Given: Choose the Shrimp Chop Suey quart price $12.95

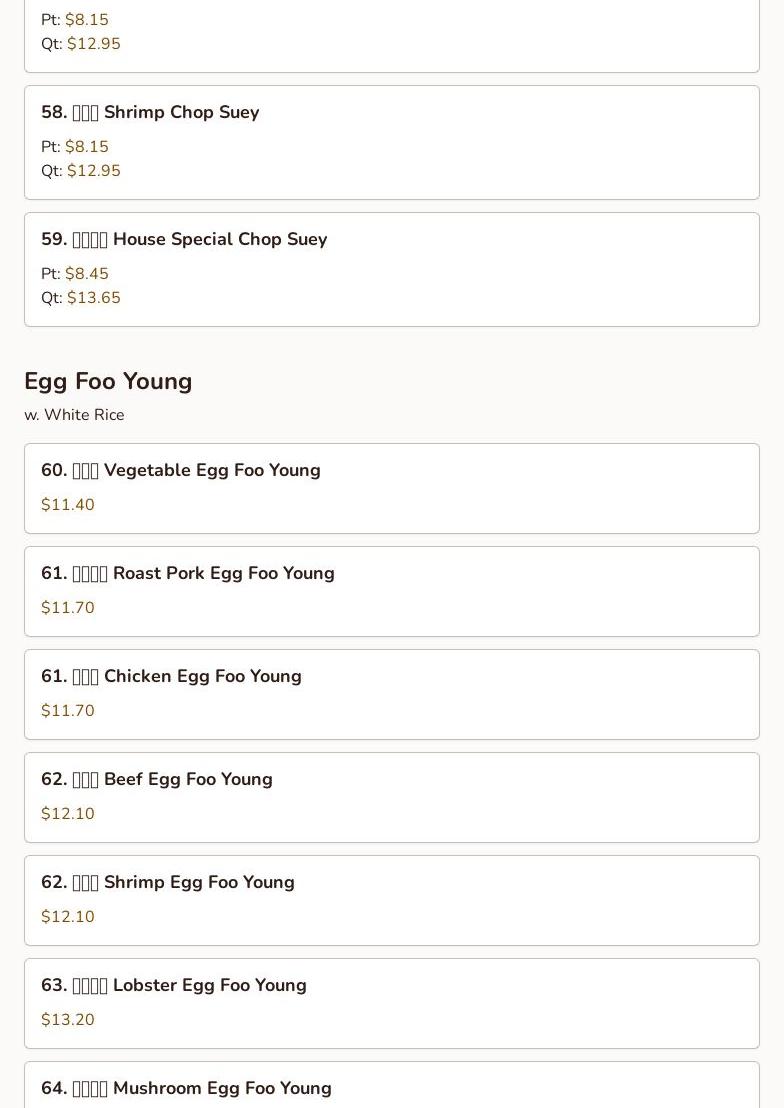Looking at the screenshot, I should pos(93,170).
